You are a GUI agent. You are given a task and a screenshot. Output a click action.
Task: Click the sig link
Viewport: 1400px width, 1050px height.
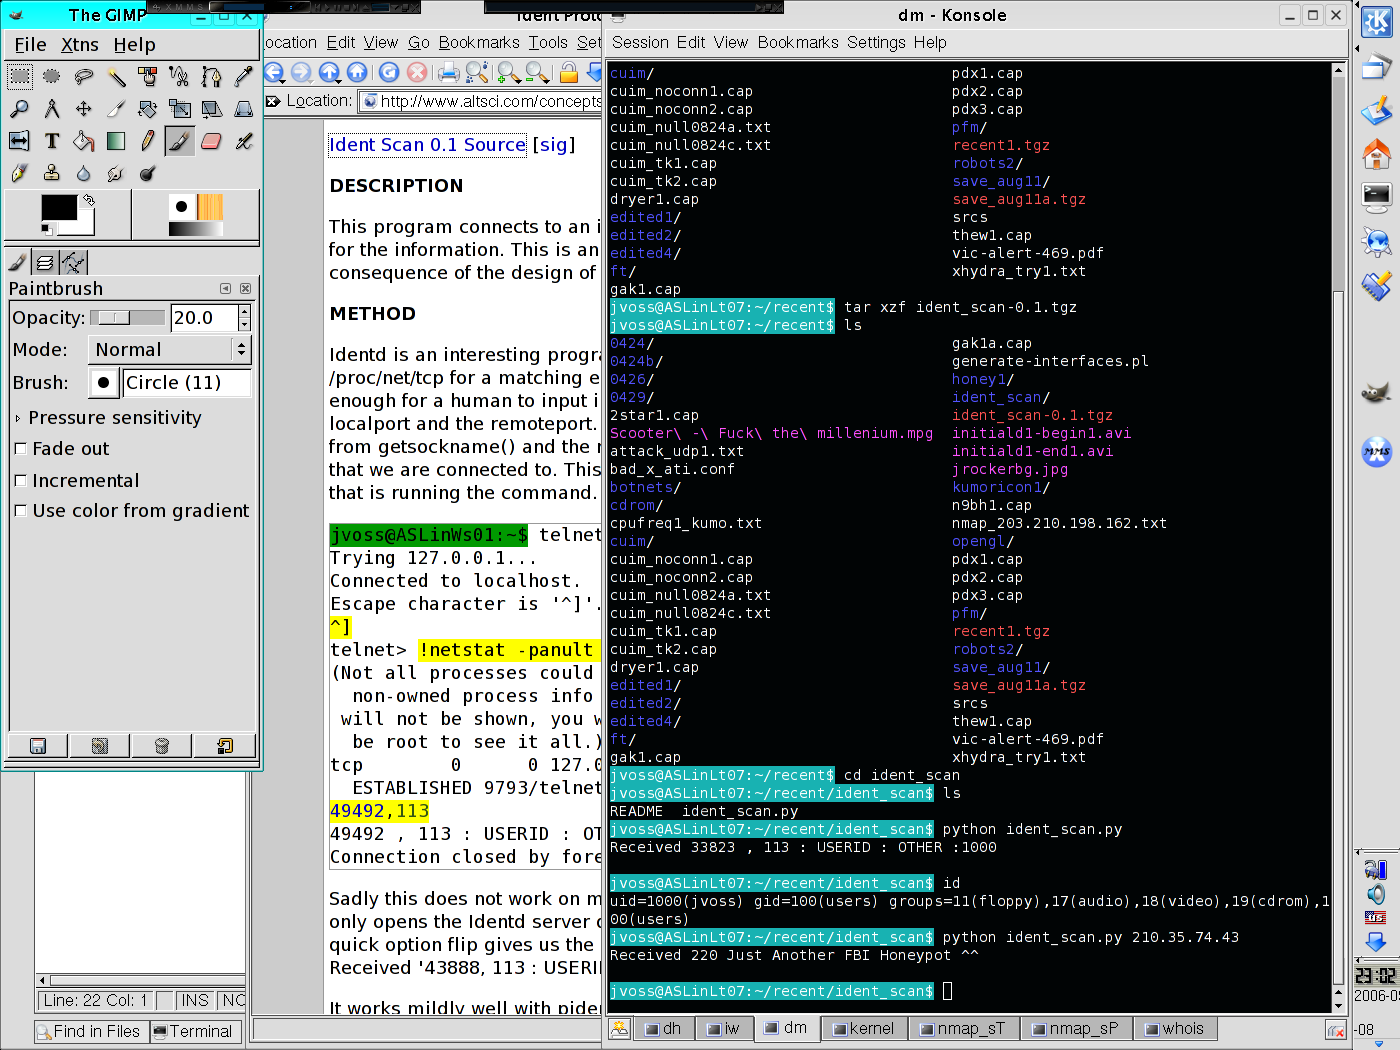[553, 145]
